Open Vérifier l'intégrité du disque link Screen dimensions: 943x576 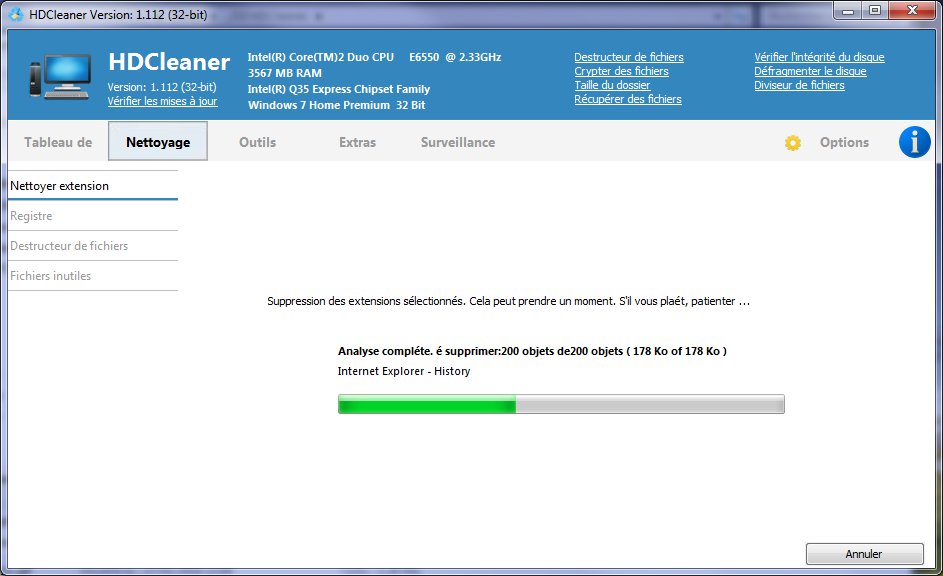point(819,57)
